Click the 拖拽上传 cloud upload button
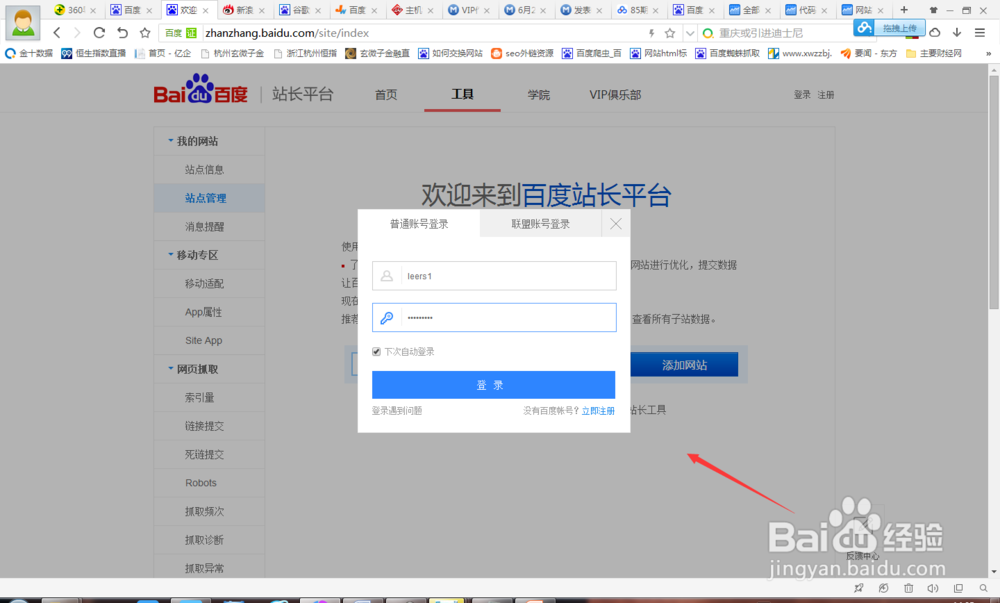Screen dimensions: 1000x603 point(890,27)
